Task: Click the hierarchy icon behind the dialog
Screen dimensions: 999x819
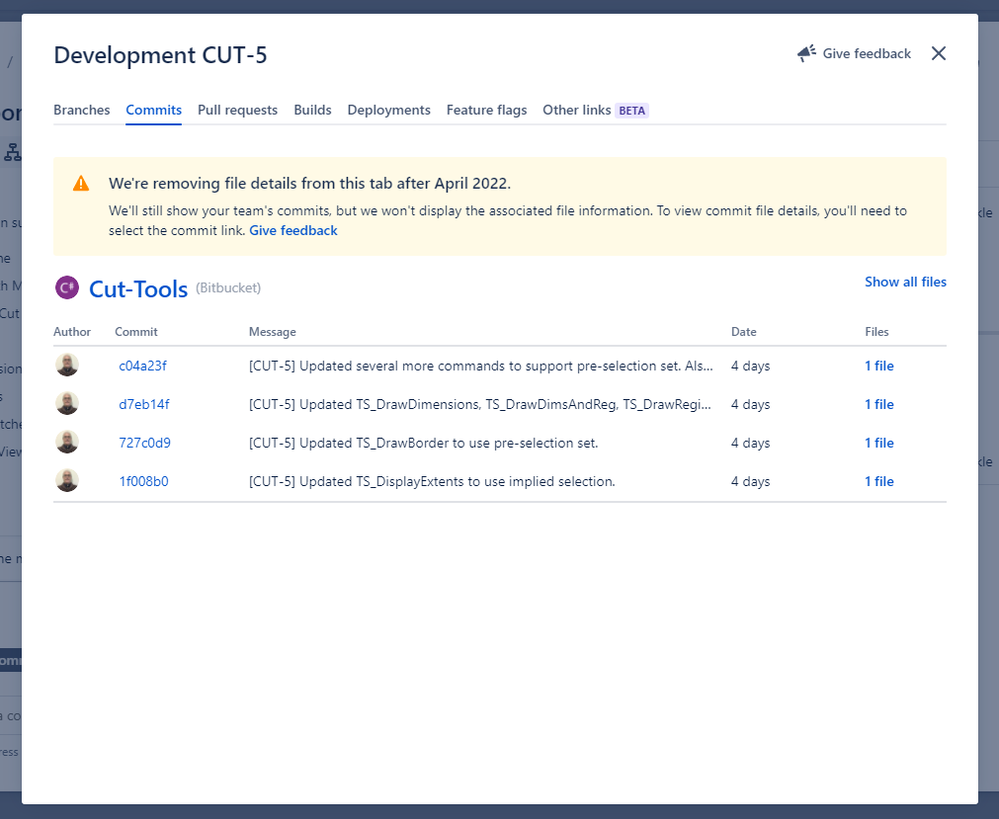Action: (13, 152)
